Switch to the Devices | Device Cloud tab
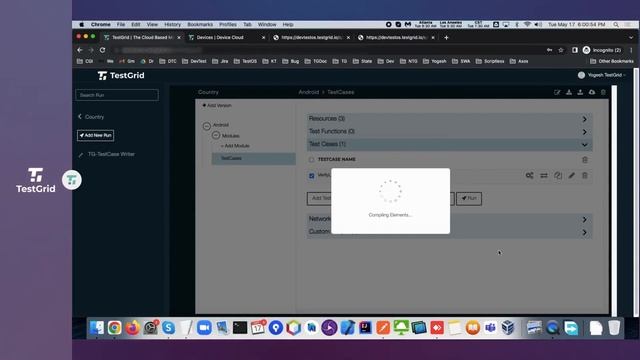640x360 pixels. click(x=227, y=38)
